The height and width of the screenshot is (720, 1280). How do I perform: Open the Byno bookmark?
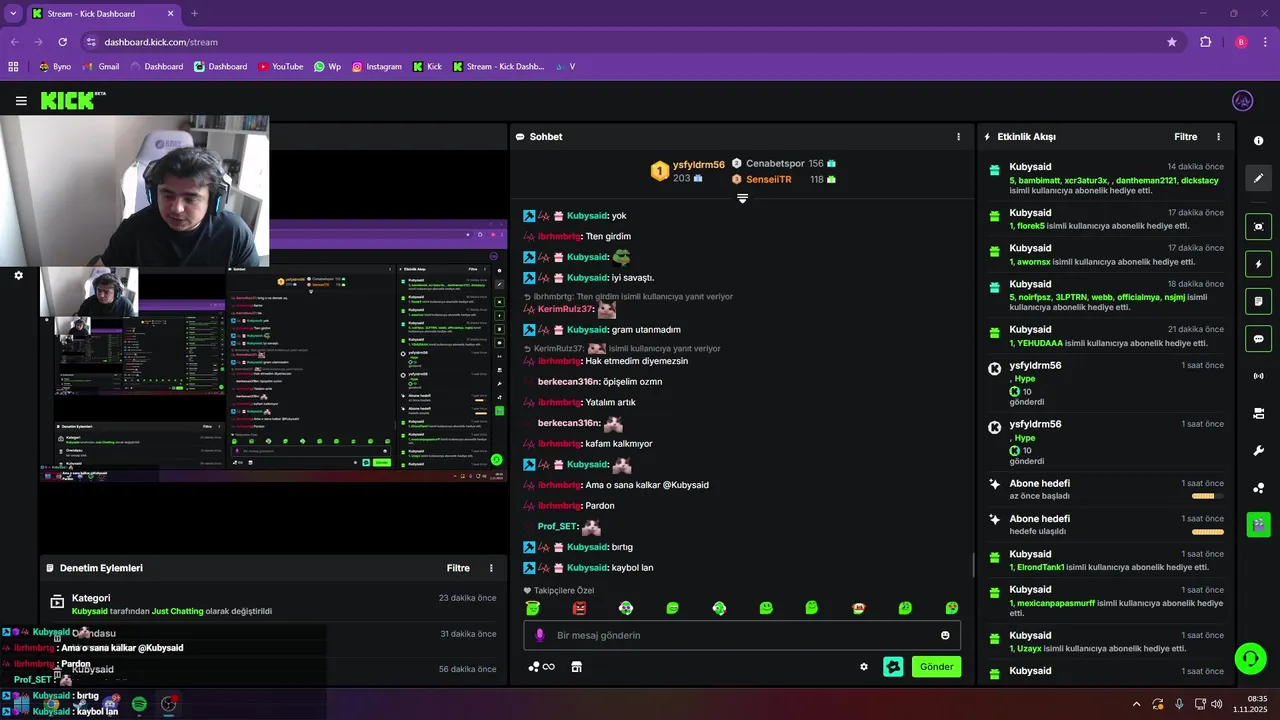click(x=55, y=67)
